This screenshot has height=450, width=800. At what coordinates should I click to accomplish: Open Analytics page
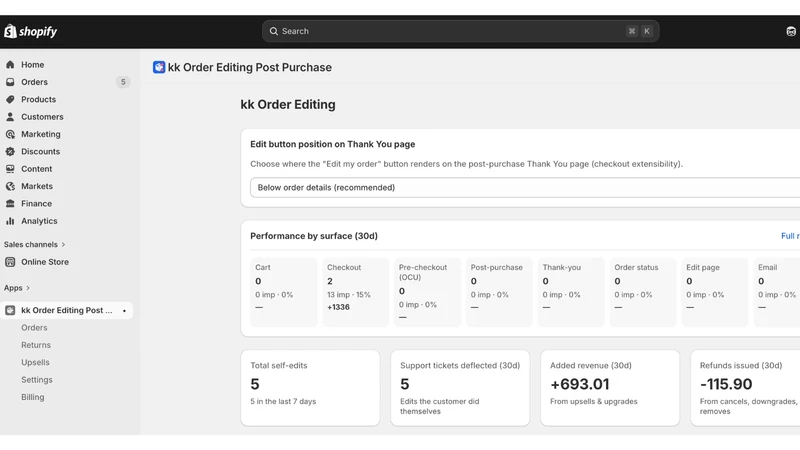pos(39,221)
